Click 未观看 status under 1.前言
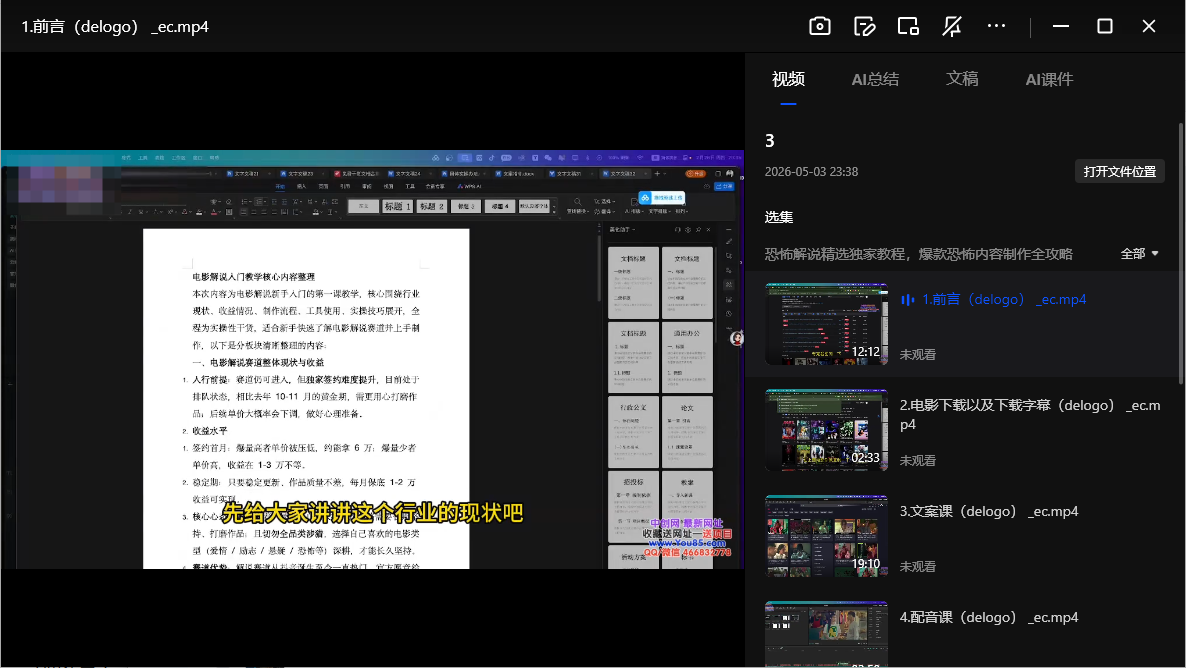This screenshot has width=1186, height=668. pos(917,354)
